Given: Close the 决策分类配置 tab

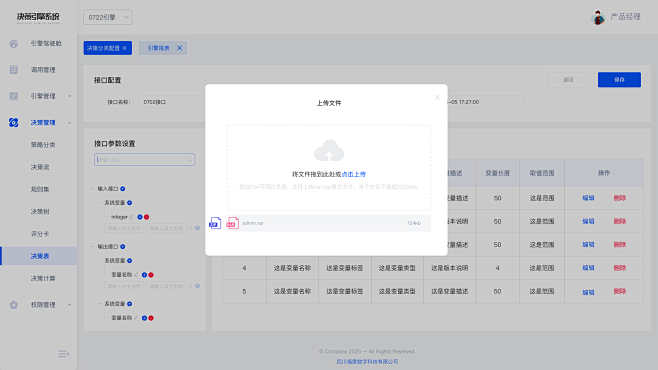Looking at the screenshot, I should tap(125, 48).
